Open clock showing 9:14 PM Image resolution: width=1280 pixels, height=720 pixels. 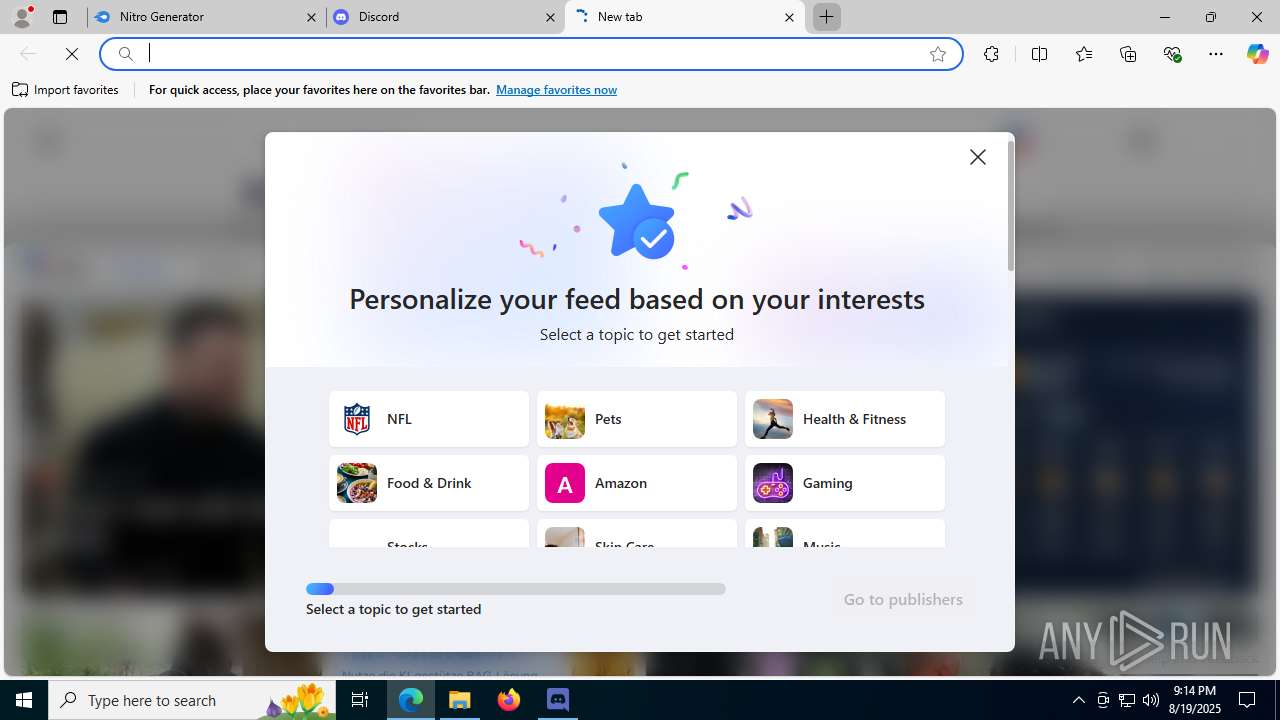[x=1195, y=700]
